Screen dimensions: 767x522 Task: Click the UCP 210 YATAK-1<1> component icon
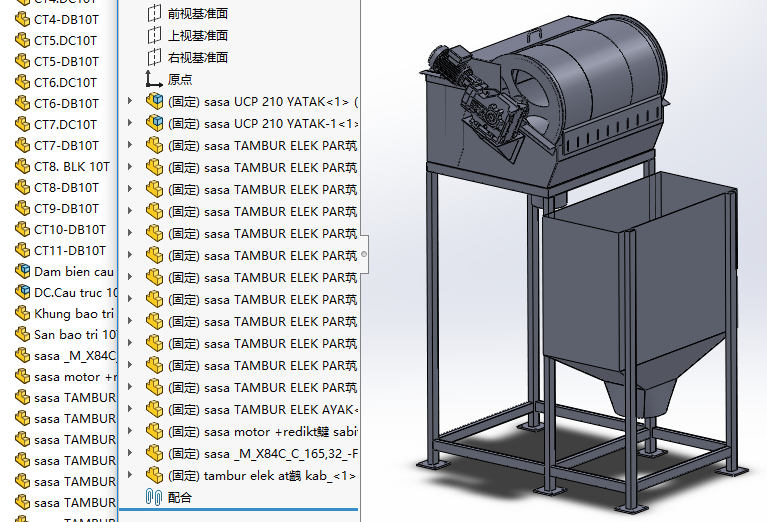(155, 123)
